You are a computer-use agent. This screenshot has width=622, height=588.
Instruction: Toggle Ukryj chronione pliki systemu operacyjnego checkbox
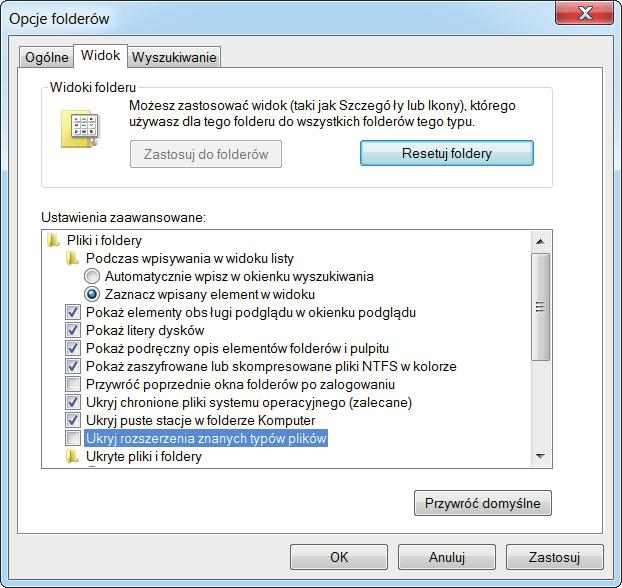pyautogui.click(x=73, y=402)
